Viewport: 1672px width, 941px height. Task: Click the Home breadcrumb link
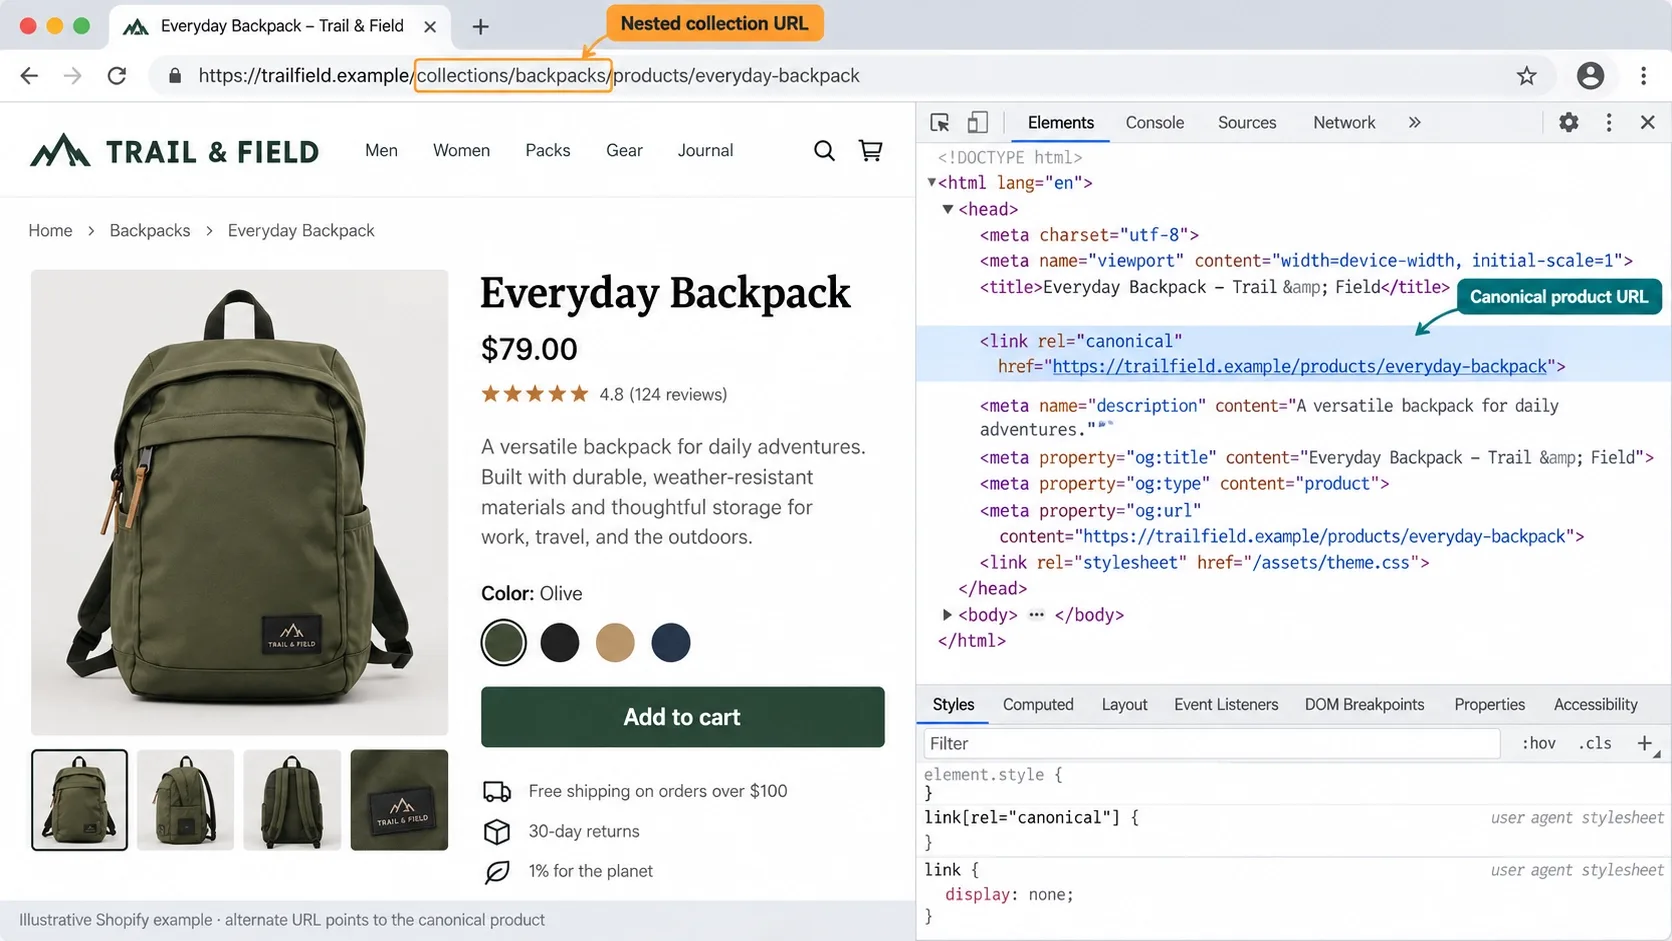coord(50,231)
